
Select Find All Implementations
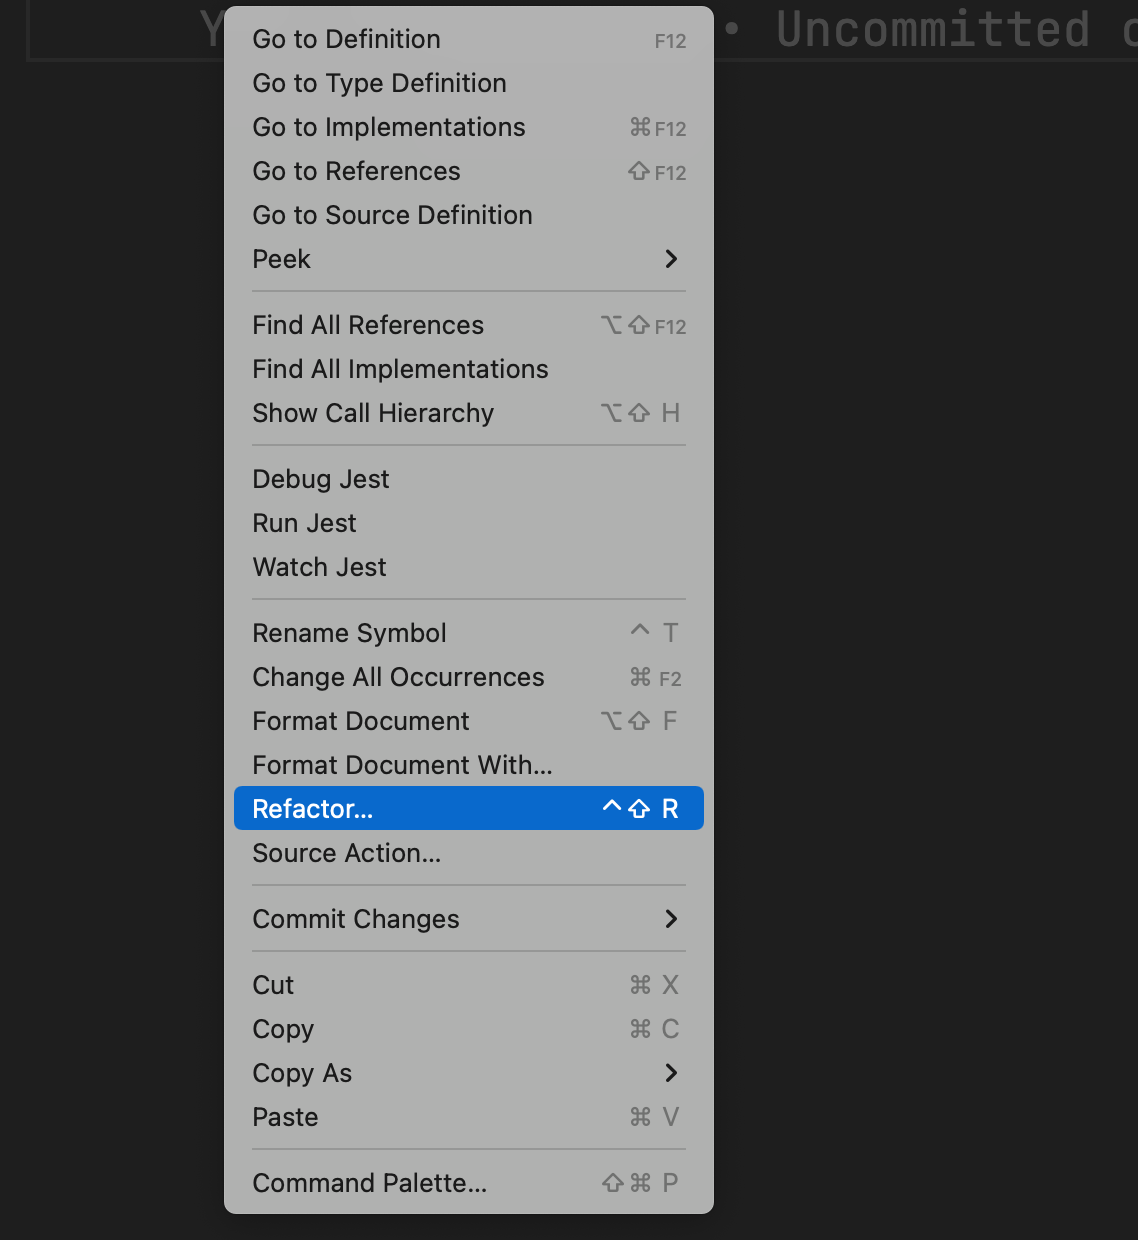tap(400, 369)
